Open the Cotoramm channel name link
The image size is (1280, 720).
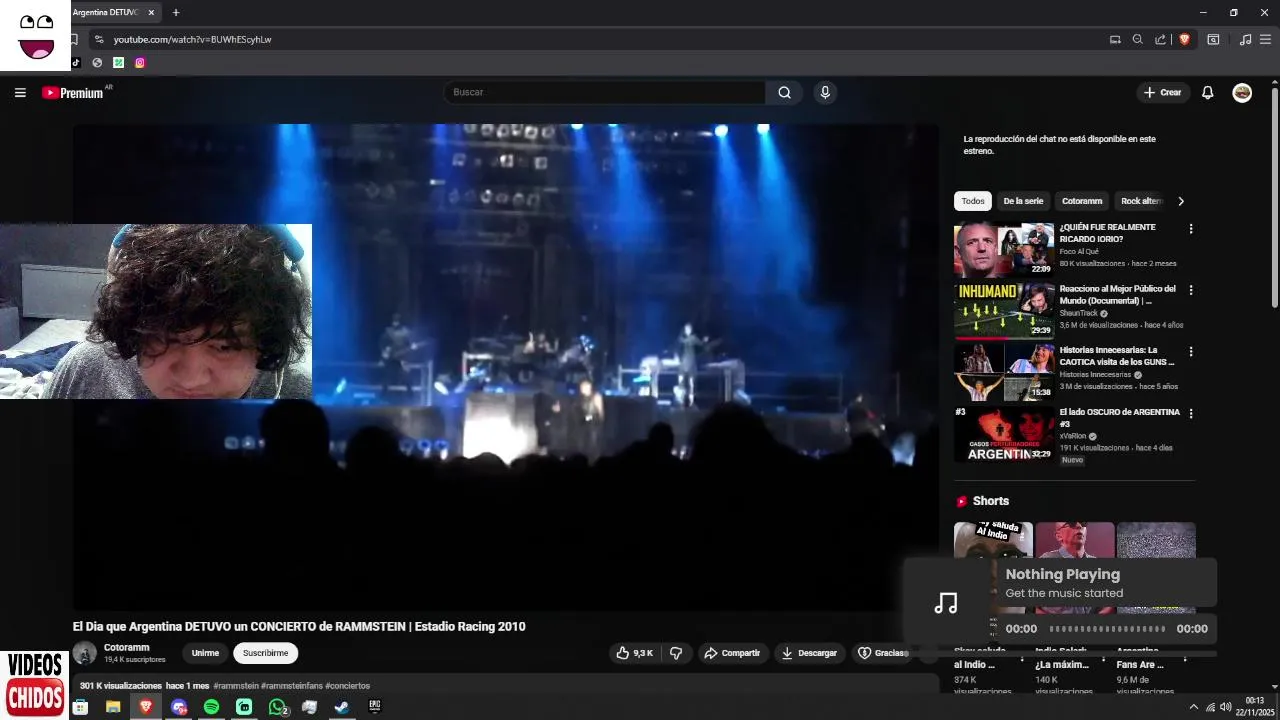click(x=126, y=647)
